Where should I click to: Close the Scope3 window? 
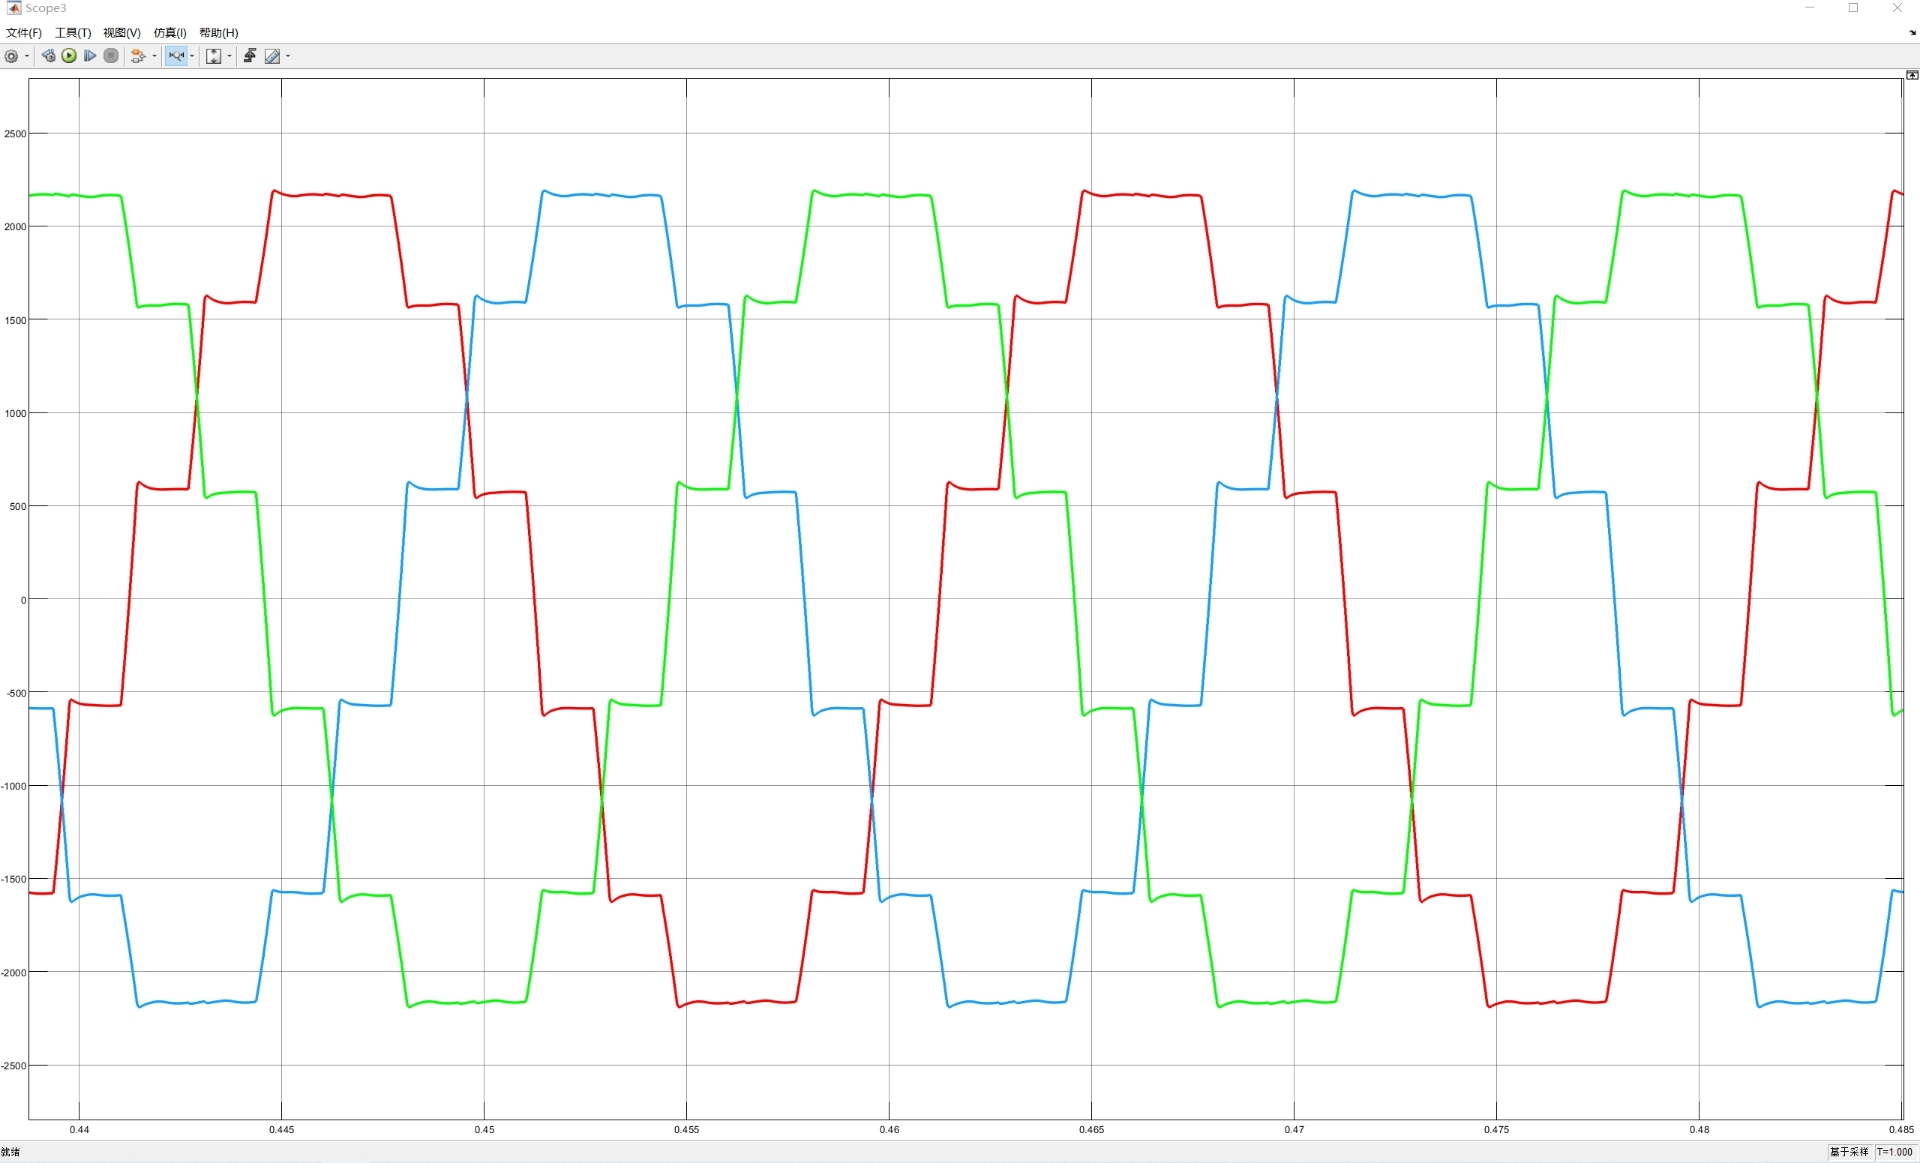1897,8
